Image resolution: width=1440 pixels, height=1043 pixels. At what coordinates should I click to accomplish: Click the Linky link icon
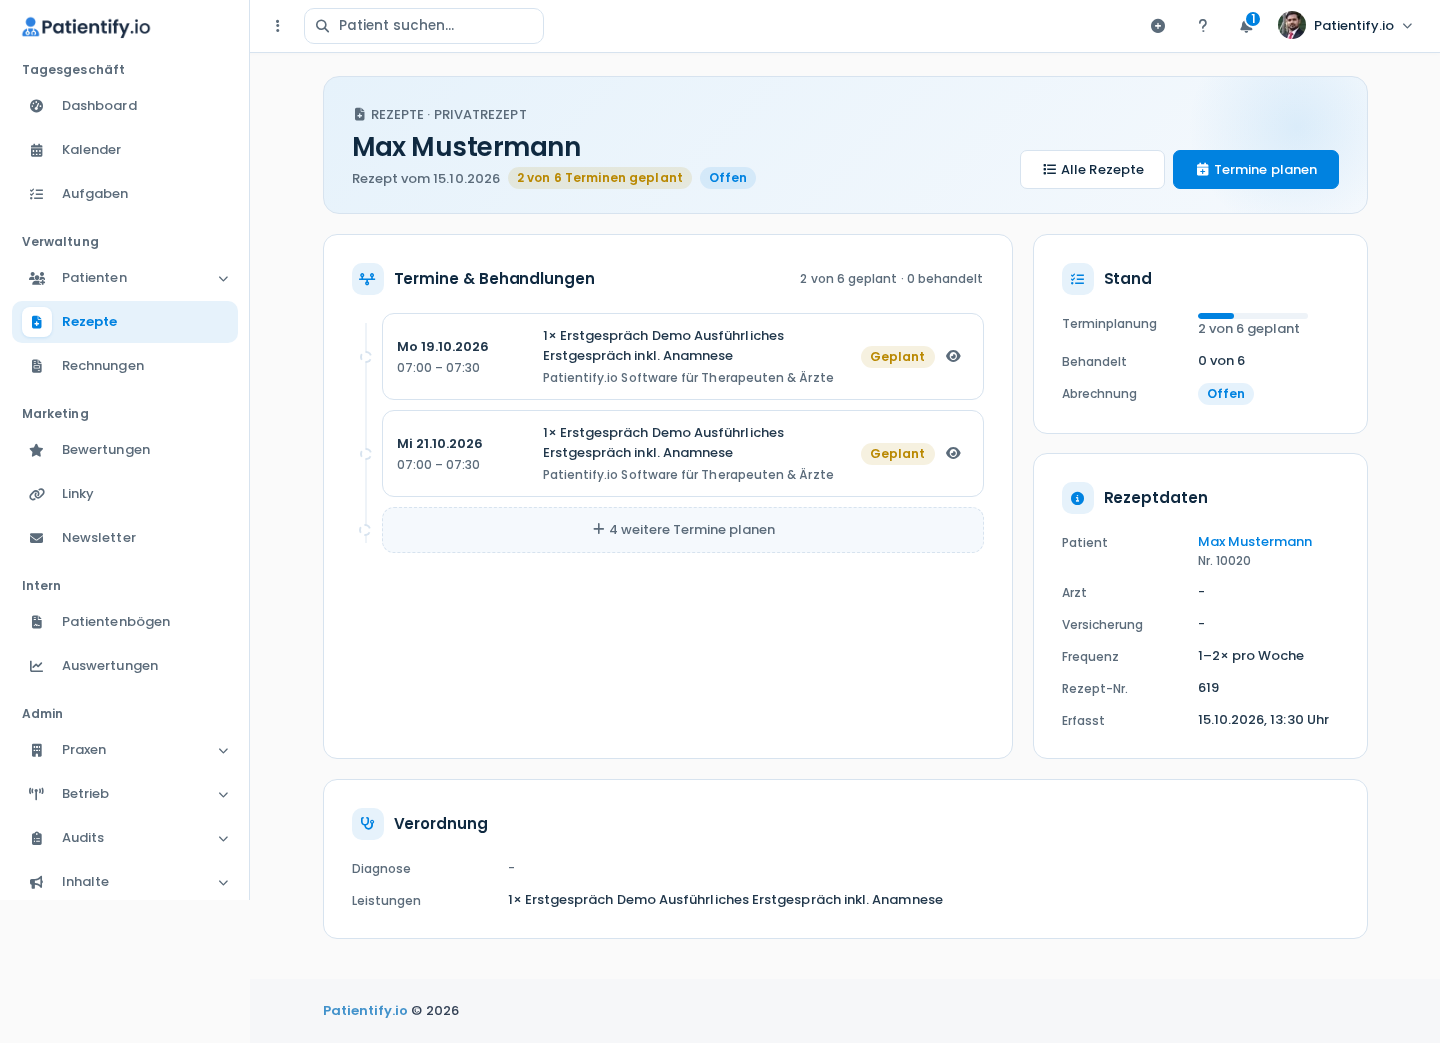point(37,494)
